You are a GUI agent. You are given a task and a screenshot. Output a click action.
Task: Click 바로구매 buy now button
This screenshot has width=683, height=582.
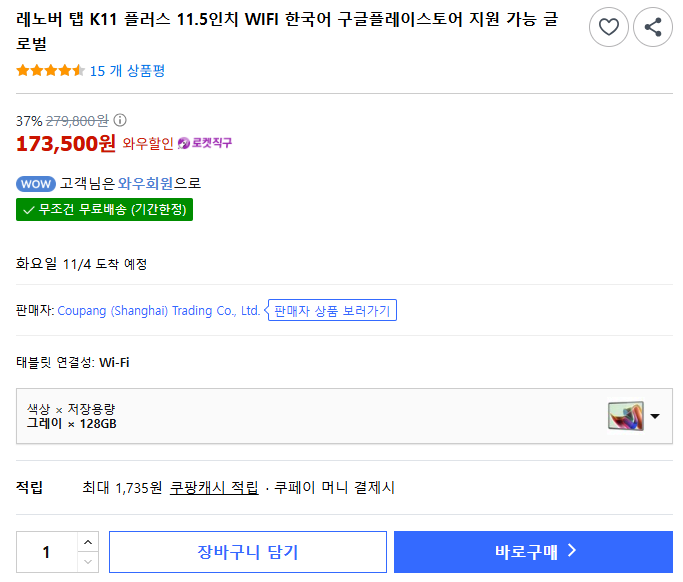[533, 552]
